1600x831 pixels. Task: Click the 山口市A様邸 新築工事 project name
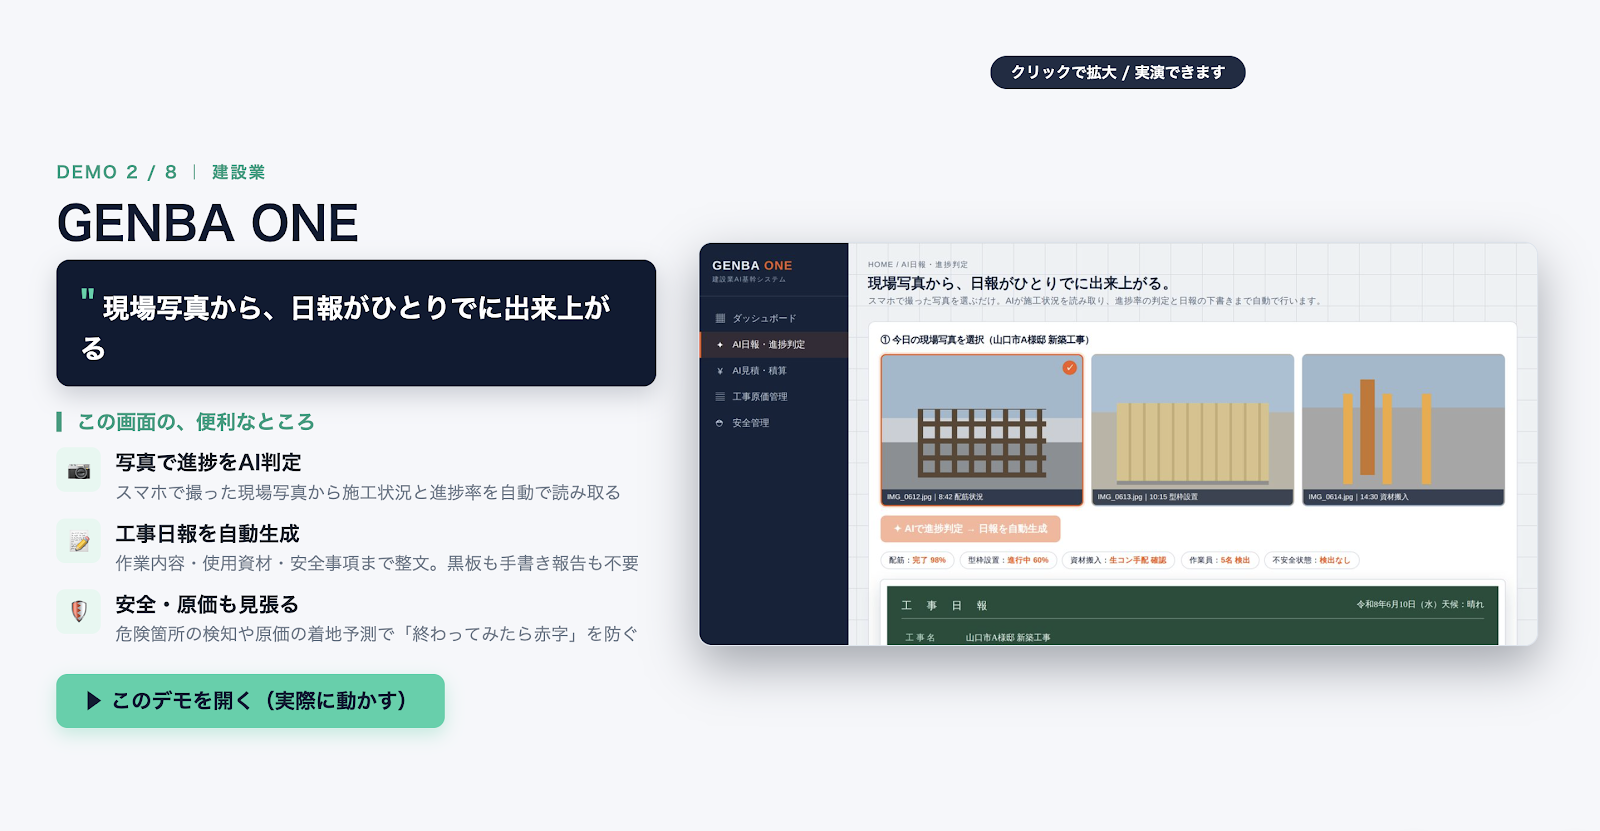click(x=1008, y=638)
